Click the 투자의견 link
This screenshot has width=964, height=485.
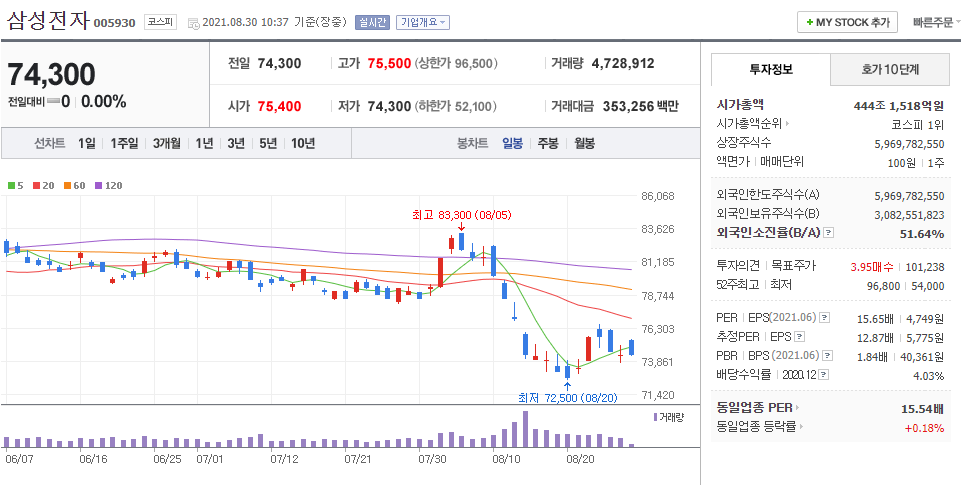tap(738, 266)
